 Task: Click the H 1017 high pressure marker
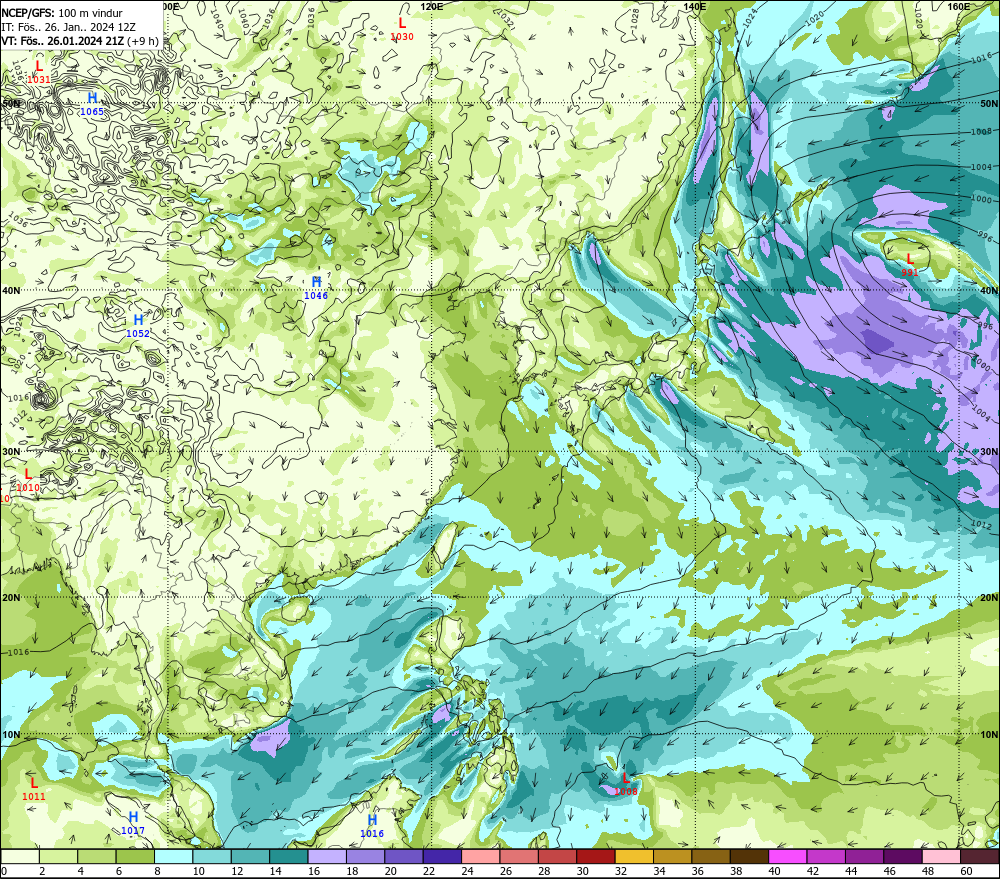pyautogui.click(x=133, y=824)
